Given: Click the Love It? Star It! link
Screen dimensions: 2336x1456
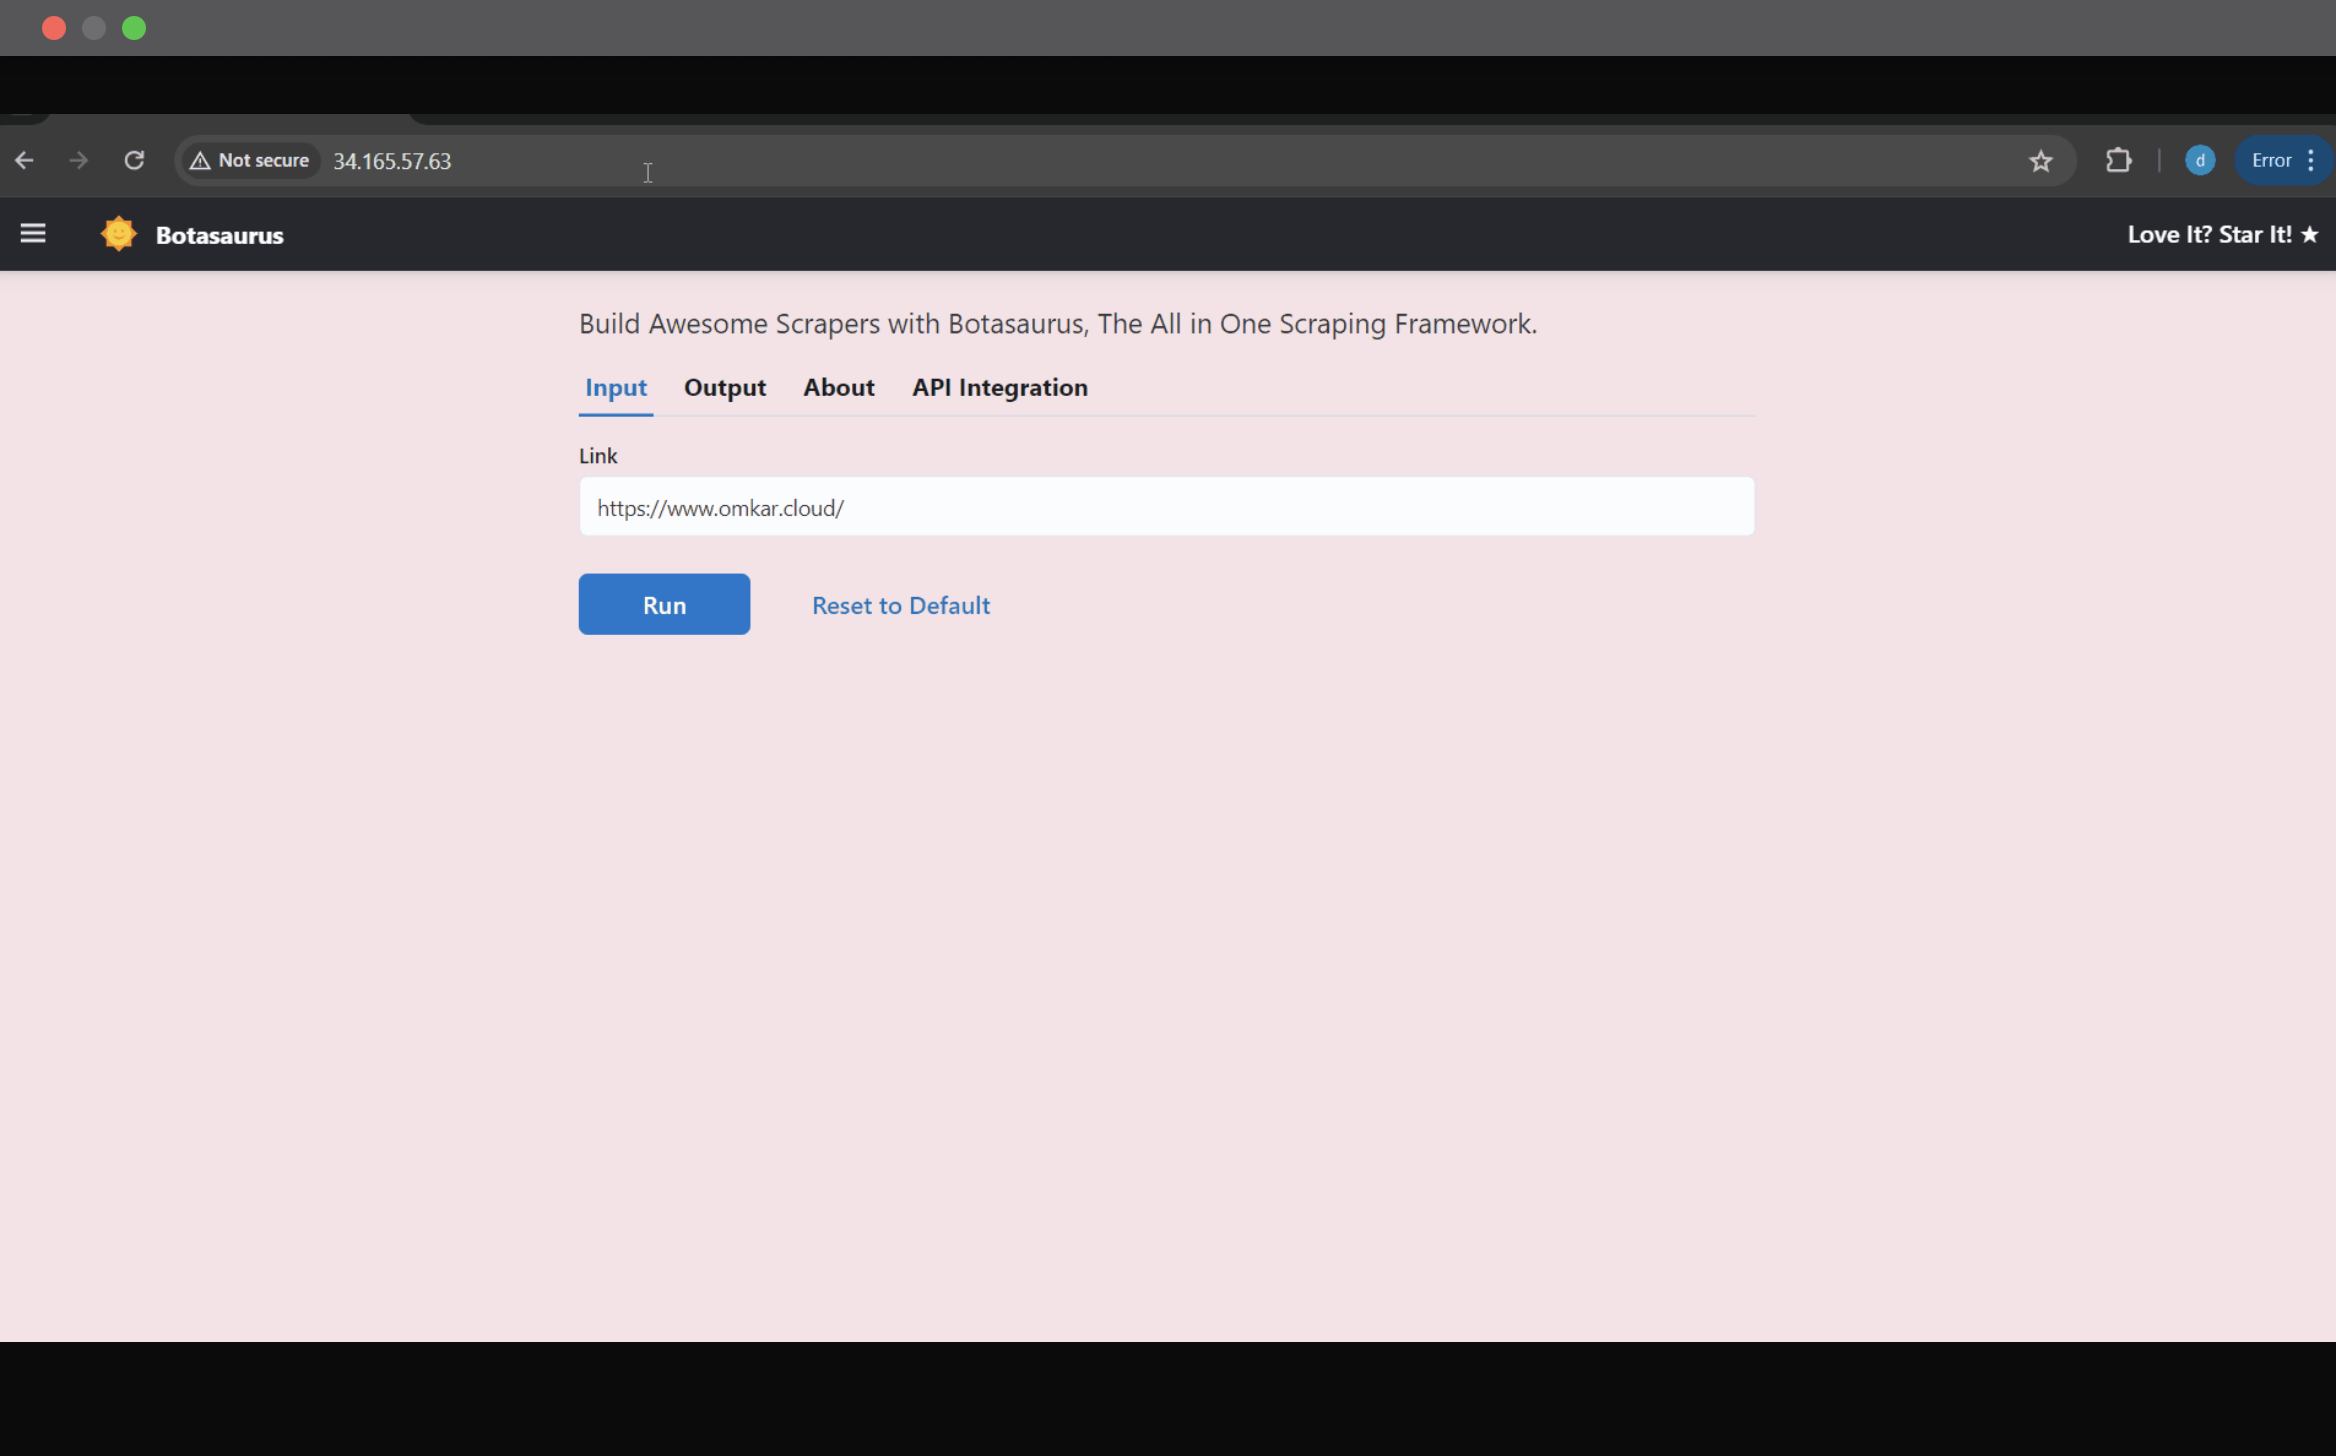Looking at the screenshot, I should click(x=2222, y=235).
